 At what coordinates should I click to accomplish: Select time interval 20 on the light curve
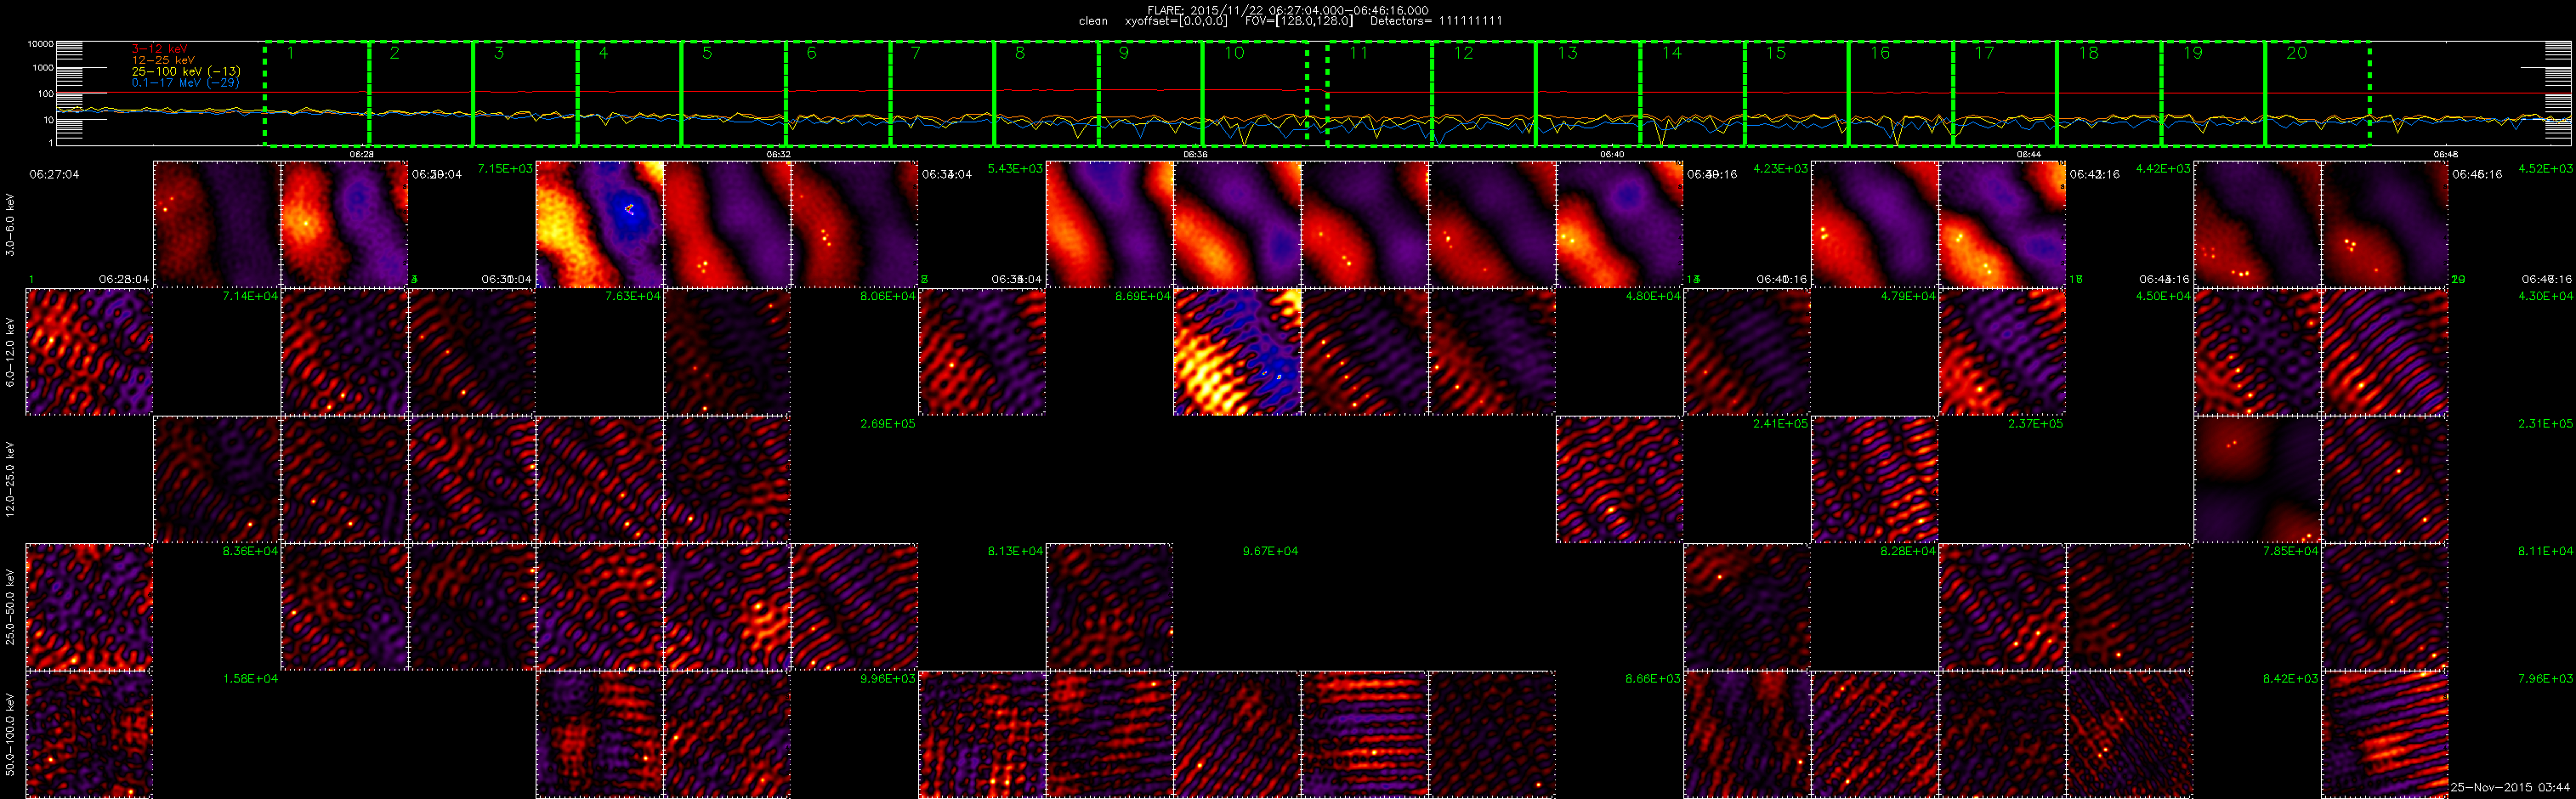[x=2318, y=94]
